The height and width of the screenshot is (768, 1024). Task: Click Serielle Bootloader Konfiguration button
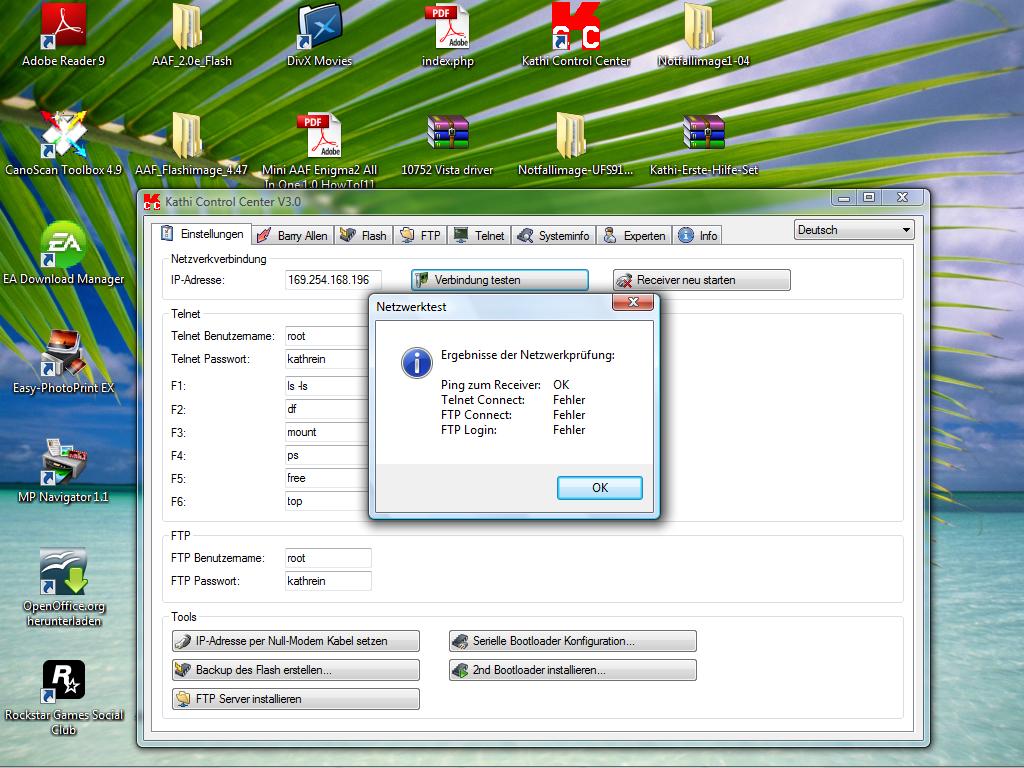coord(572,641)
